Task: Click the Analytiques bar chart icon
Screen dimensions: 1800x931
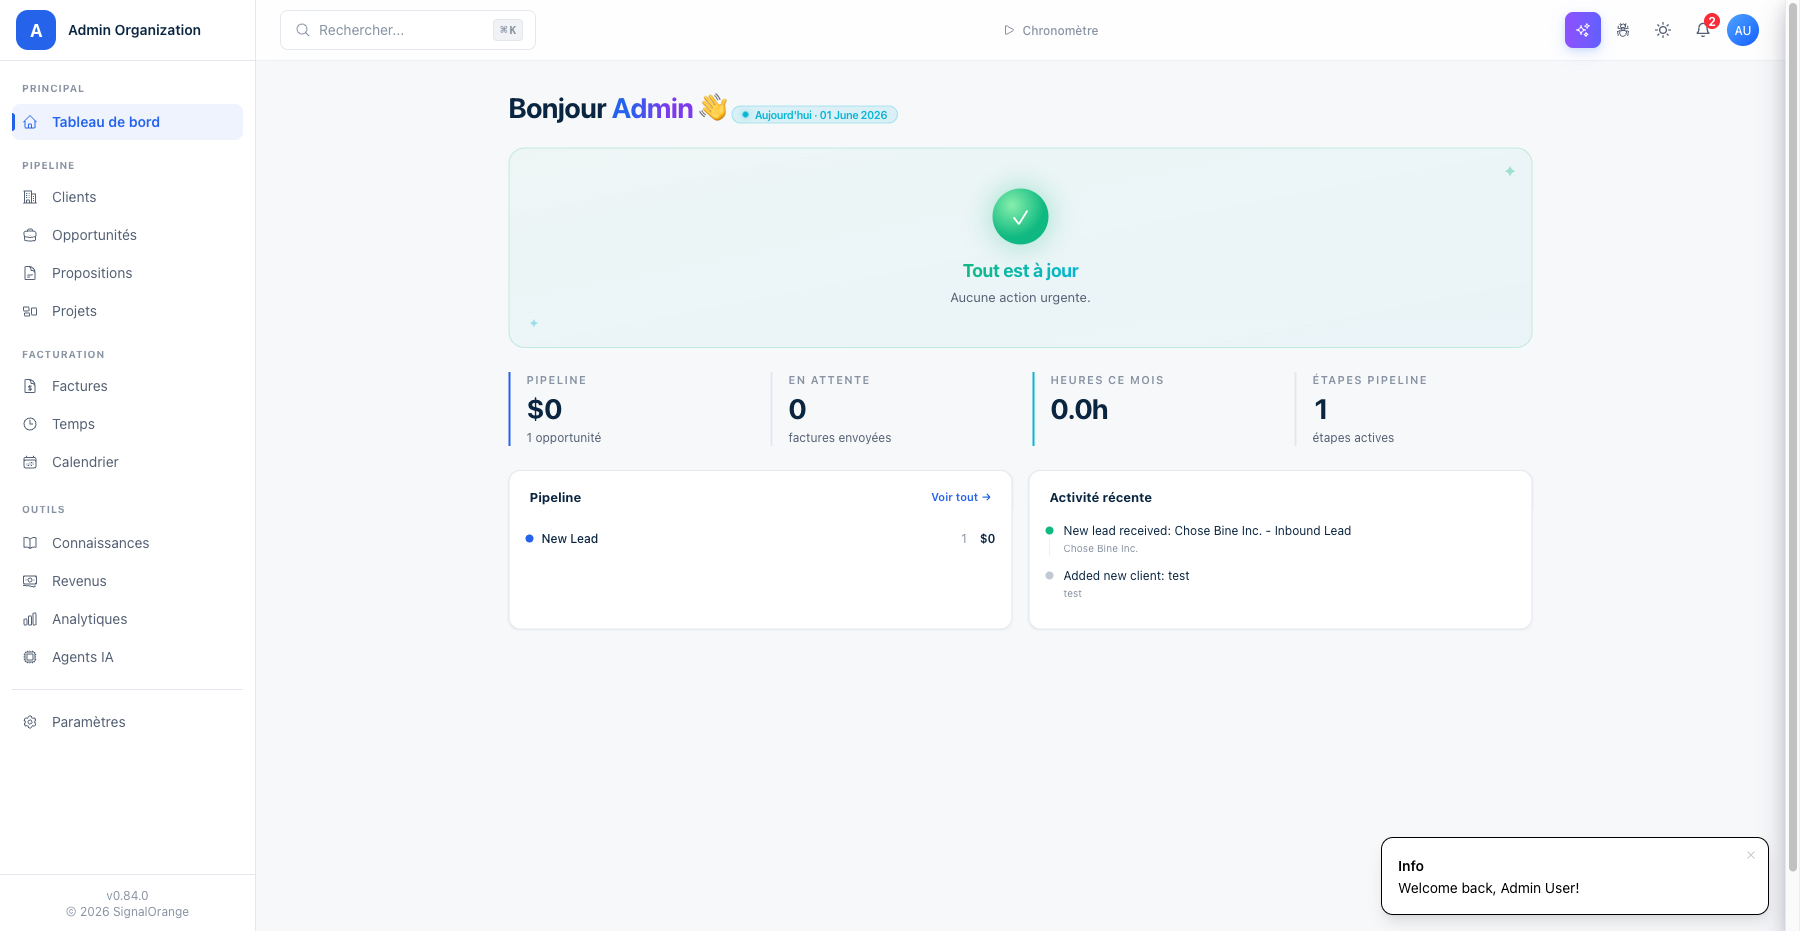Action: point(30,619)
